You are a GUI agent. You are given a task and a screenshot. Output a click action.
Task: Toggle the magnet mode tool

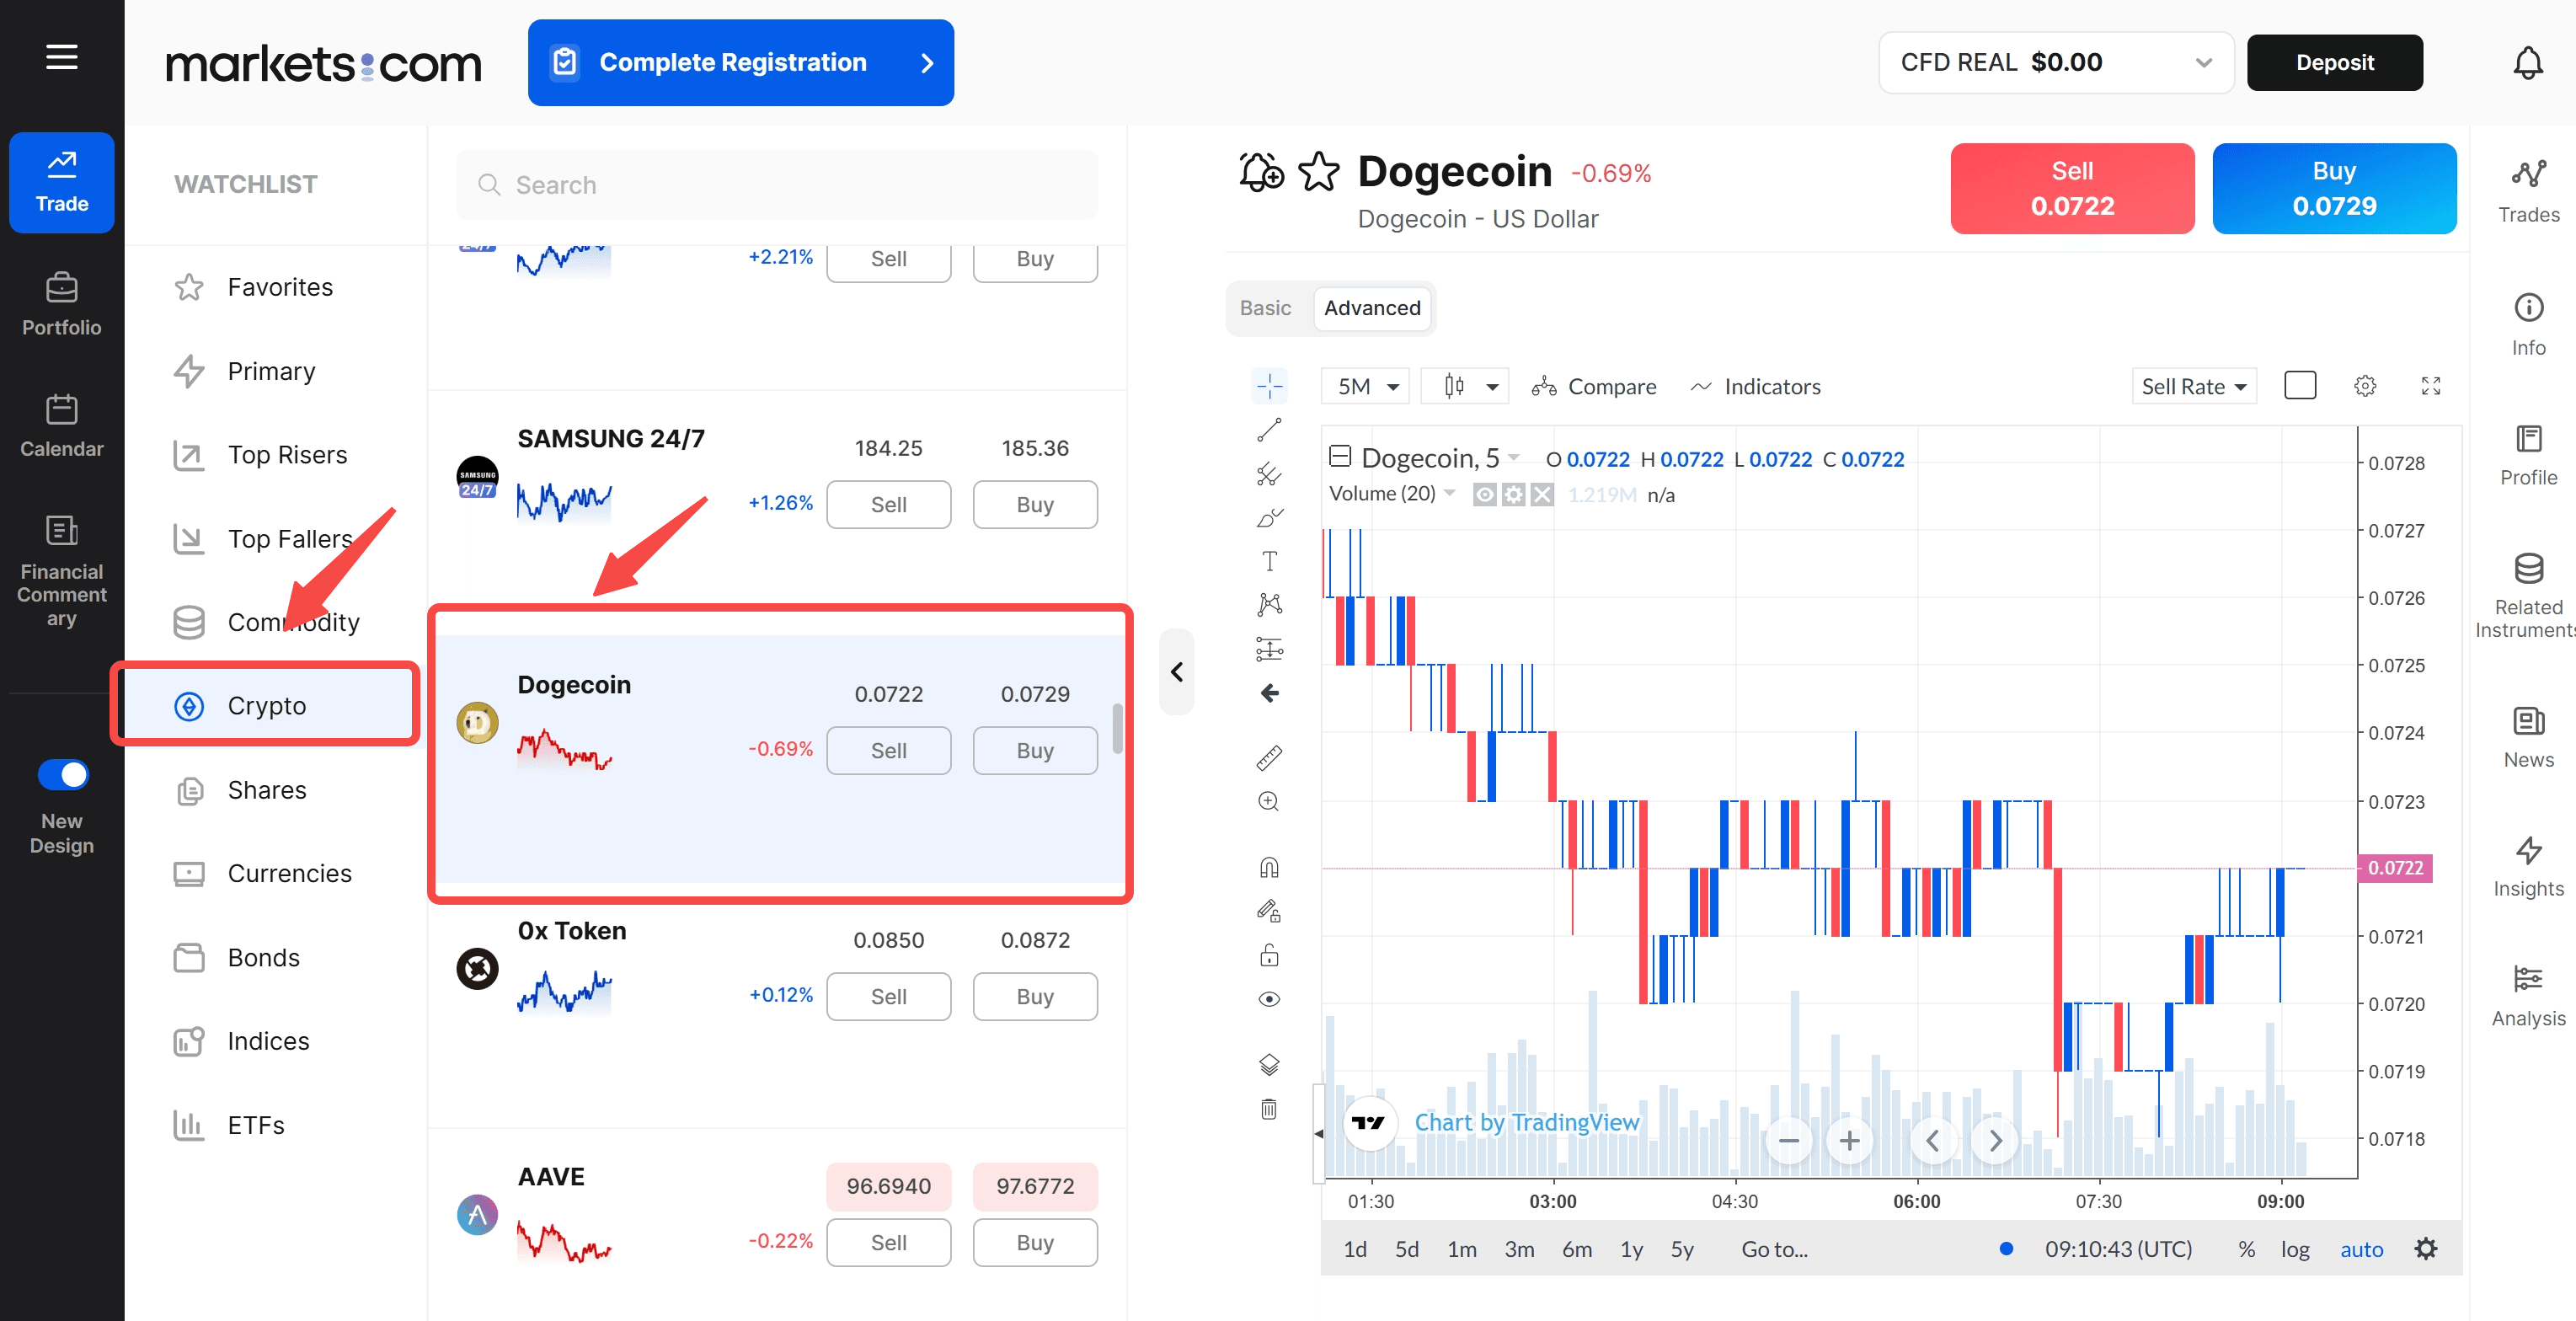1269,867
